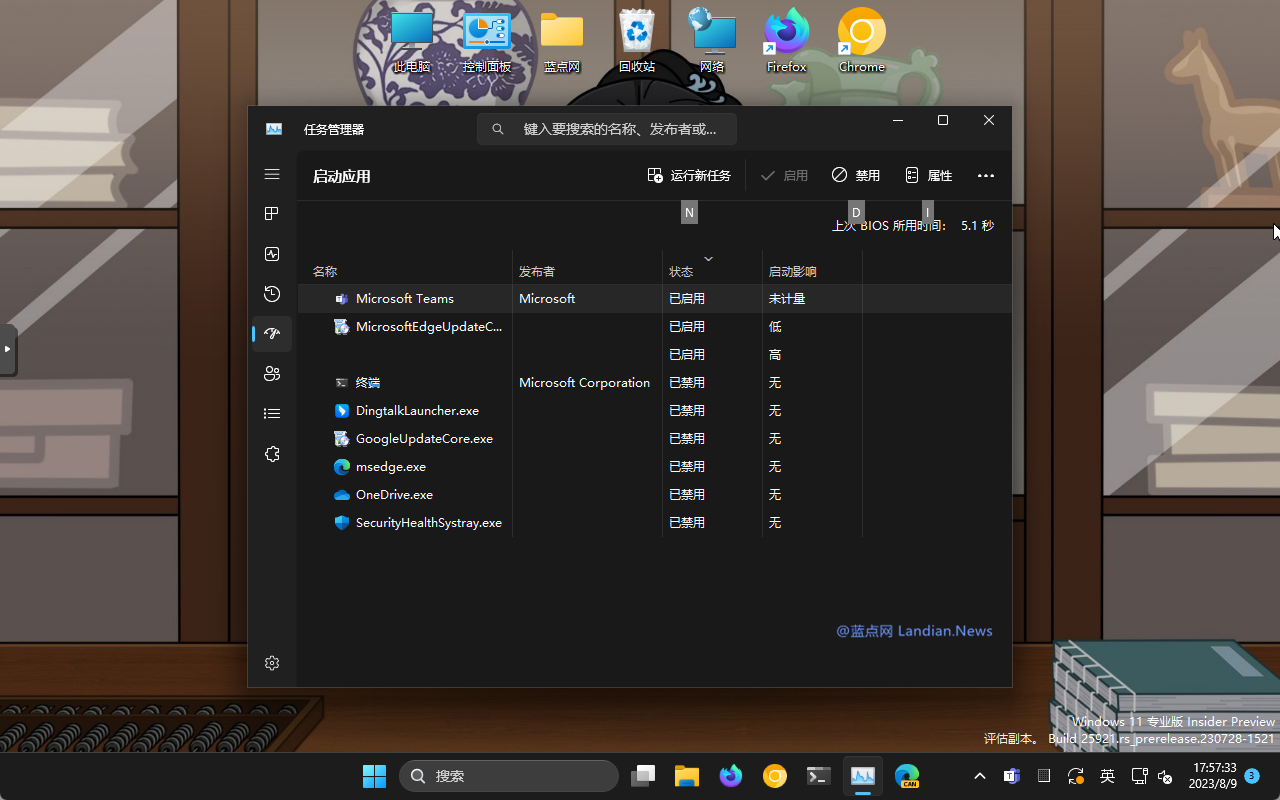
Task: Open Chrome desktop shortcut
Action: 862,42
